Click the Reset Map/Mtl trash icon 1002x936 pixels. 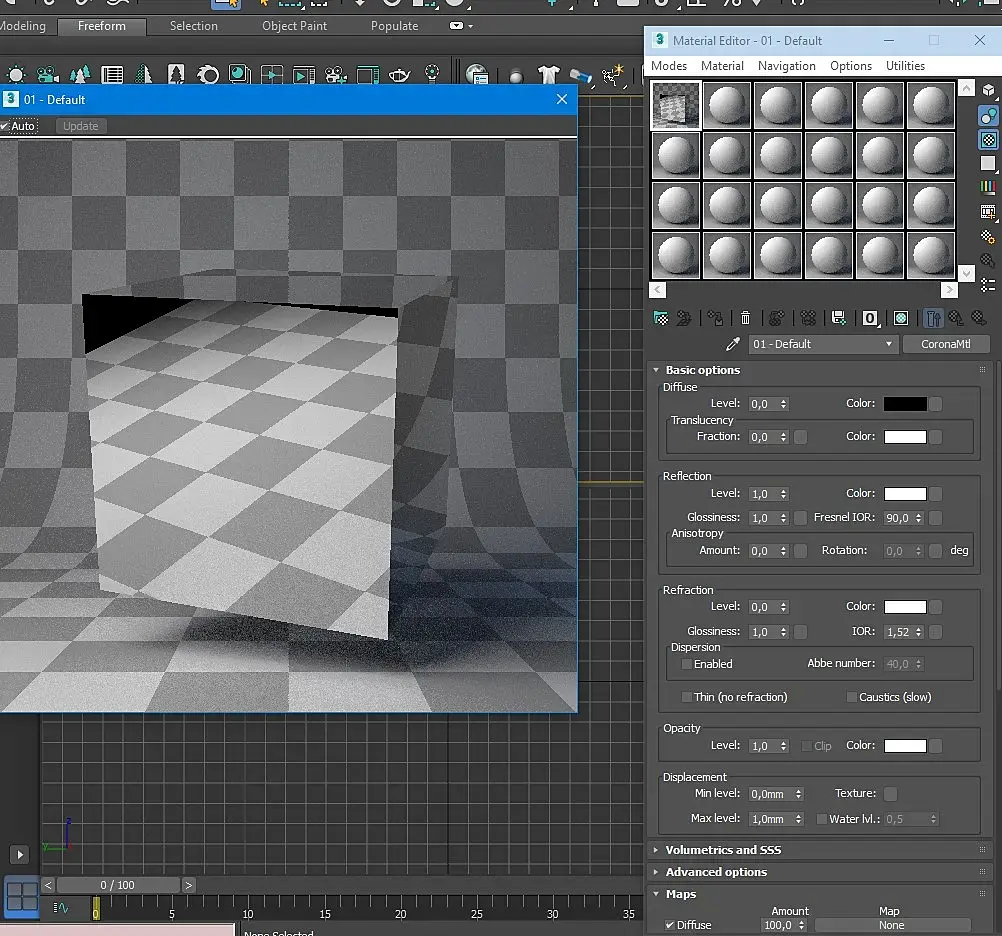pyautogui.click(x=745, y=318)
